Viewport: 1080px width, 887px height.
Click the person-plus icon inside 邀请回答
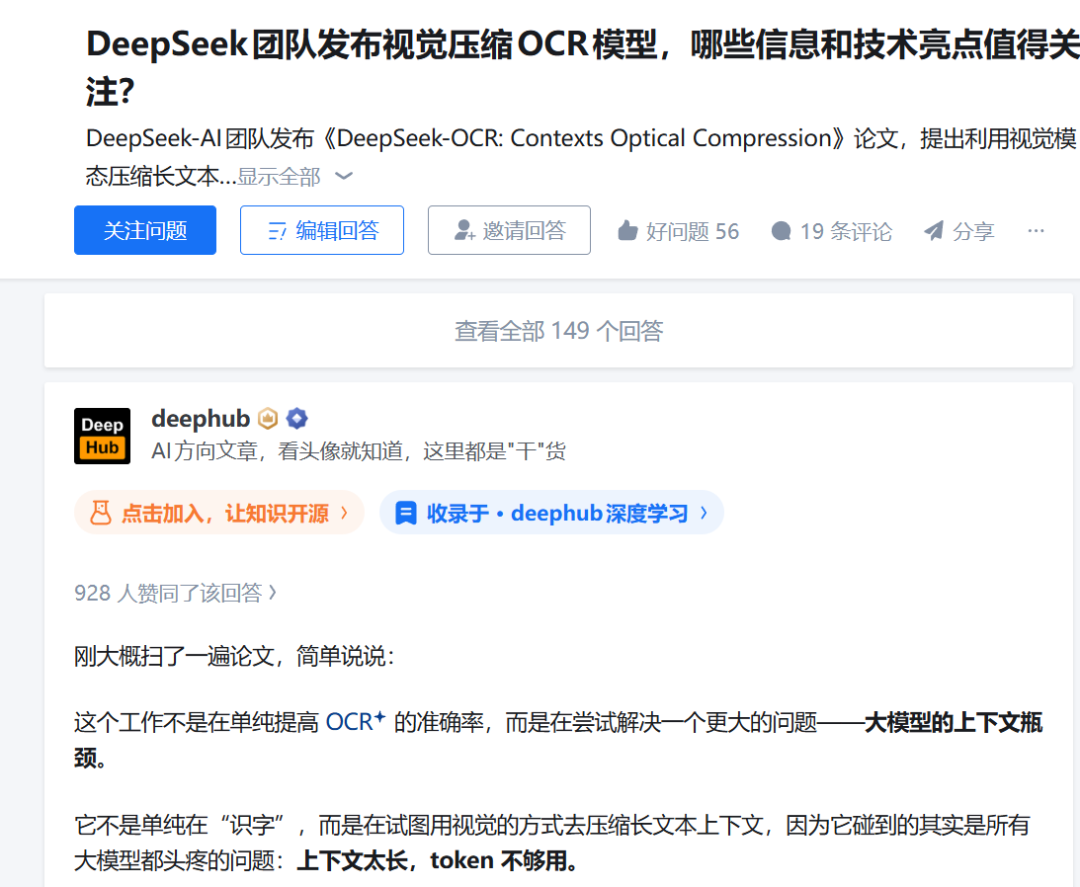(x=465, y=231)
